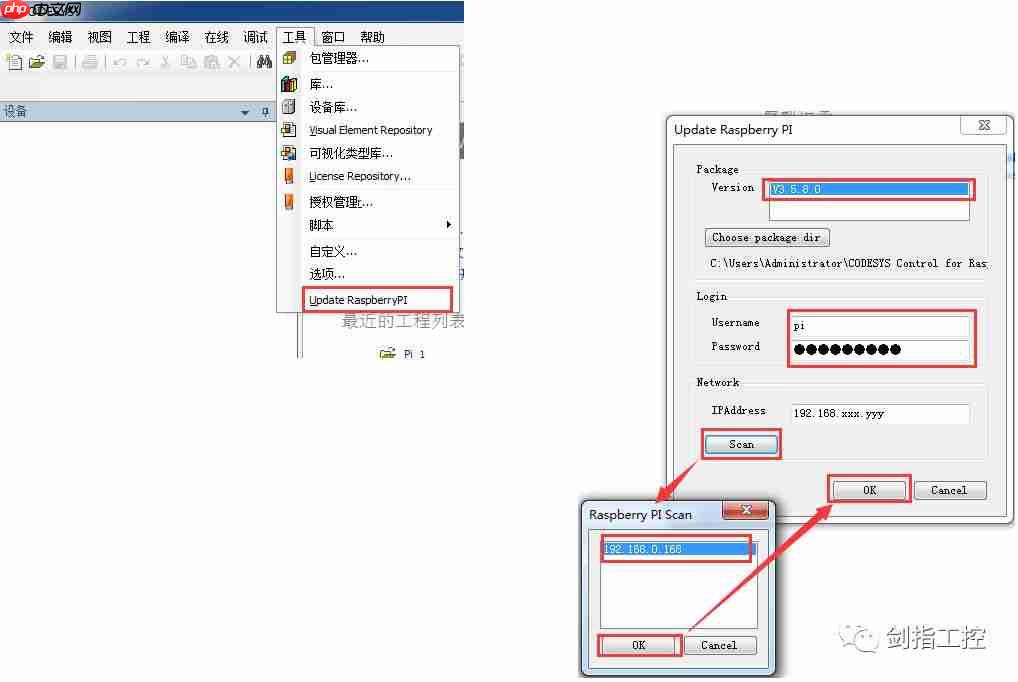Click the red X delete icon
Screen dimensions: 1018x682
[234, 62]
